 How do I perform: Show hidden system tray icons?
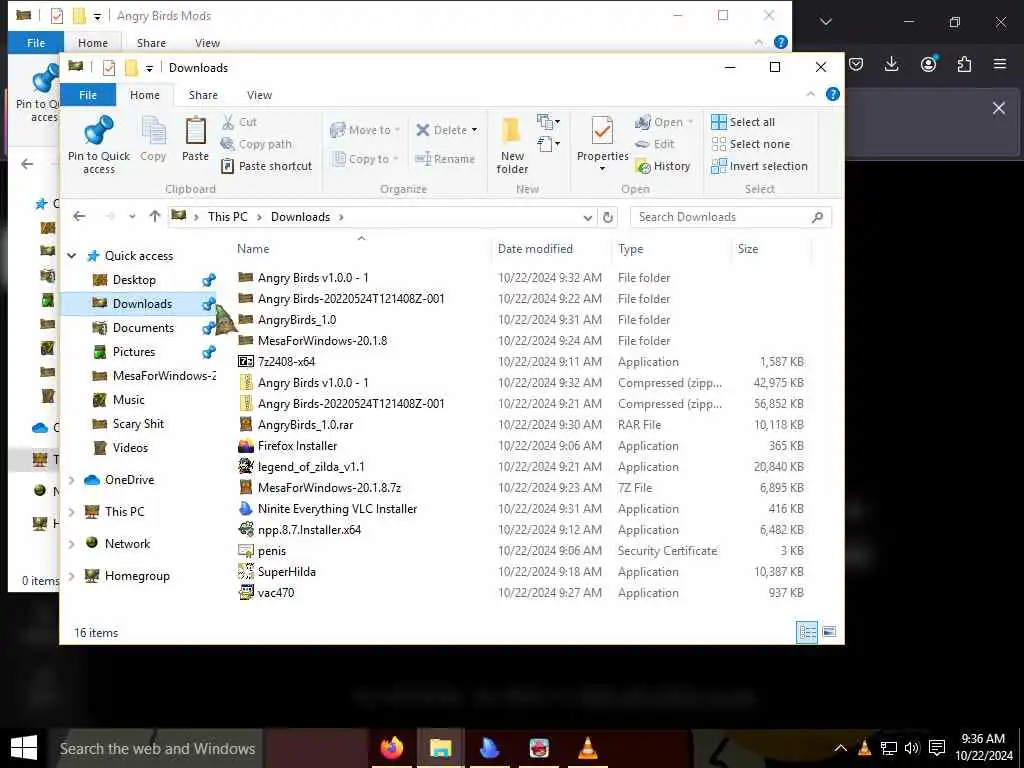[840, 748]
